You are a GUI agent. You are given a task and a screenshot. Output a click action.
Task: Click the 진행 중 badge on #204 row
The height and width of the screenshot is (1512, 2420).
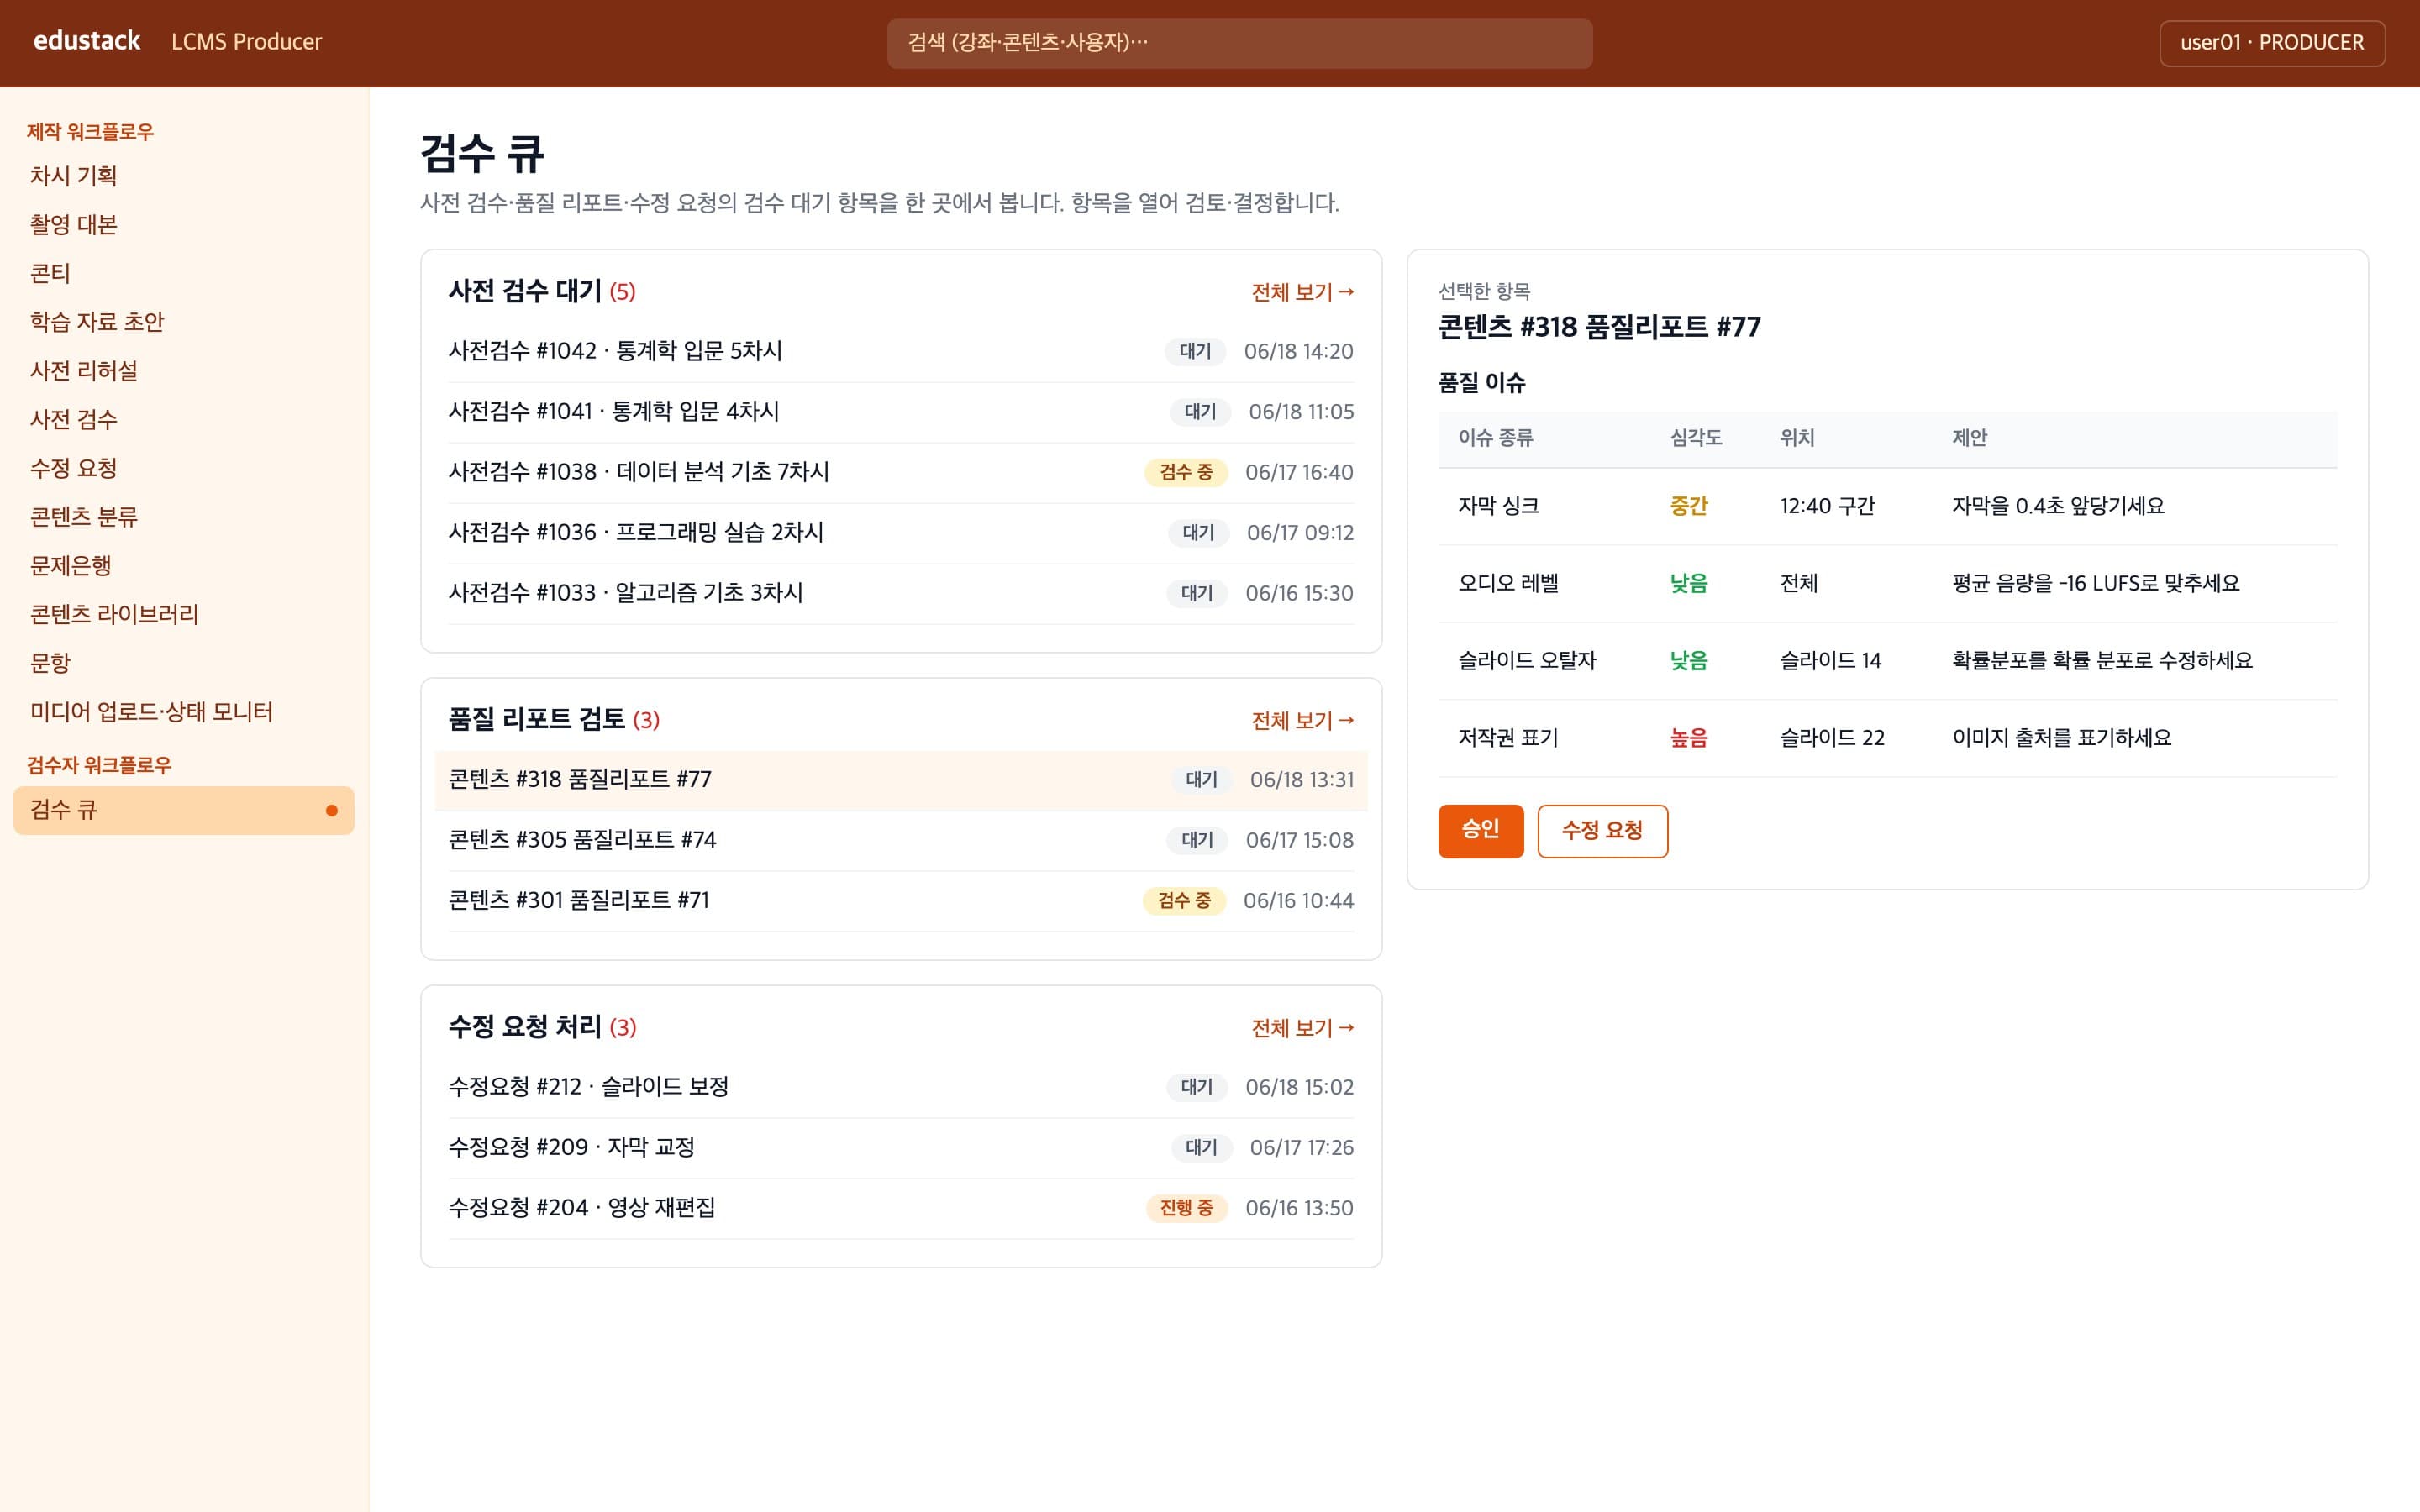tap(1186, 1208)
